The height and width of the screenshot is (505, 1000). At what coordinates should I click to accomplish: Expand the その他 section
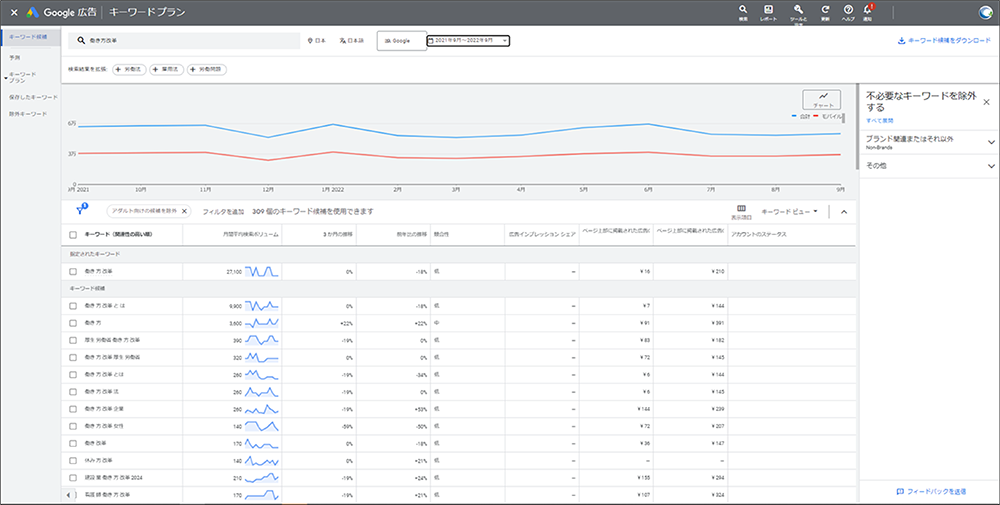(930, 166)
